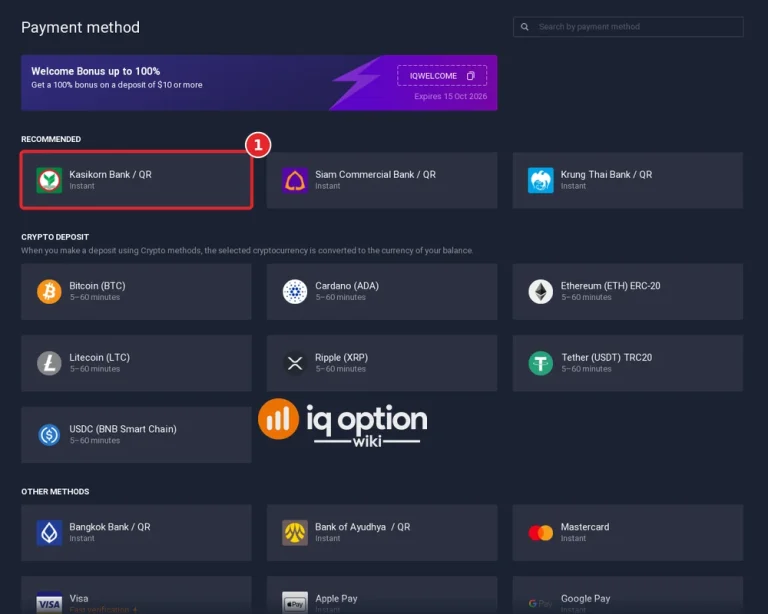Click the crypto conversion notice text

pos(247,250)
